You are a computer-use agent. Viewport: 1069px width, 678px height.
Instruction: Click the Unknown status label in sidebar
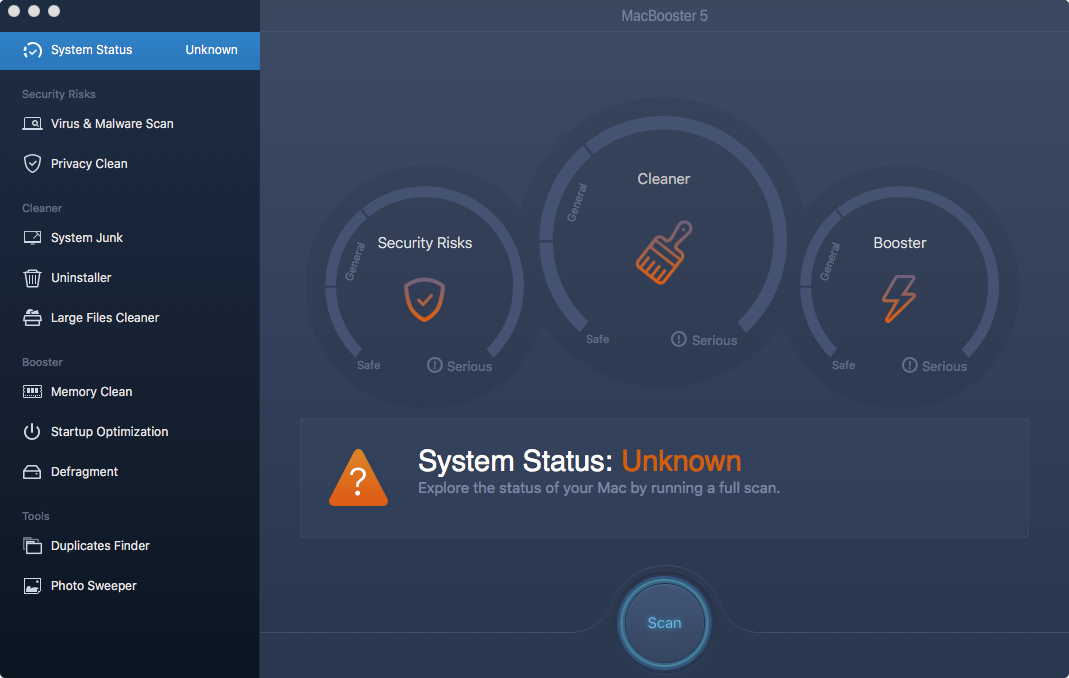click(x=211, y=50)
